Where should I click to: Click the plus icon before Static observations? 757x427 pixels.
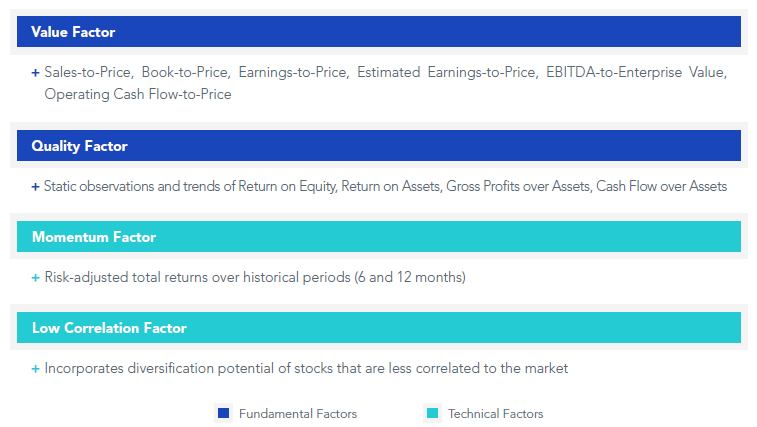tap(35, 187)
